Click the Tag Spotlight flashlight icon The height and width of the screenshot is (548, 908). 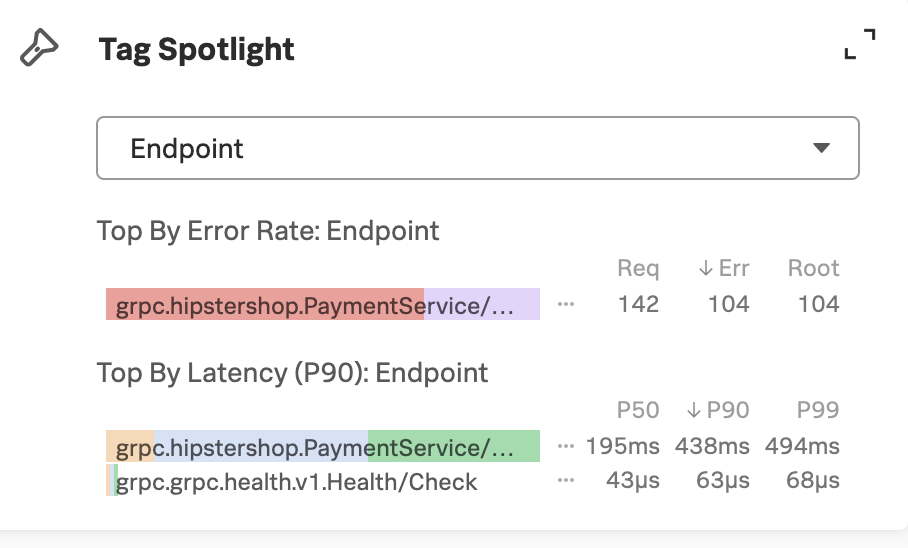coord(39,48)
